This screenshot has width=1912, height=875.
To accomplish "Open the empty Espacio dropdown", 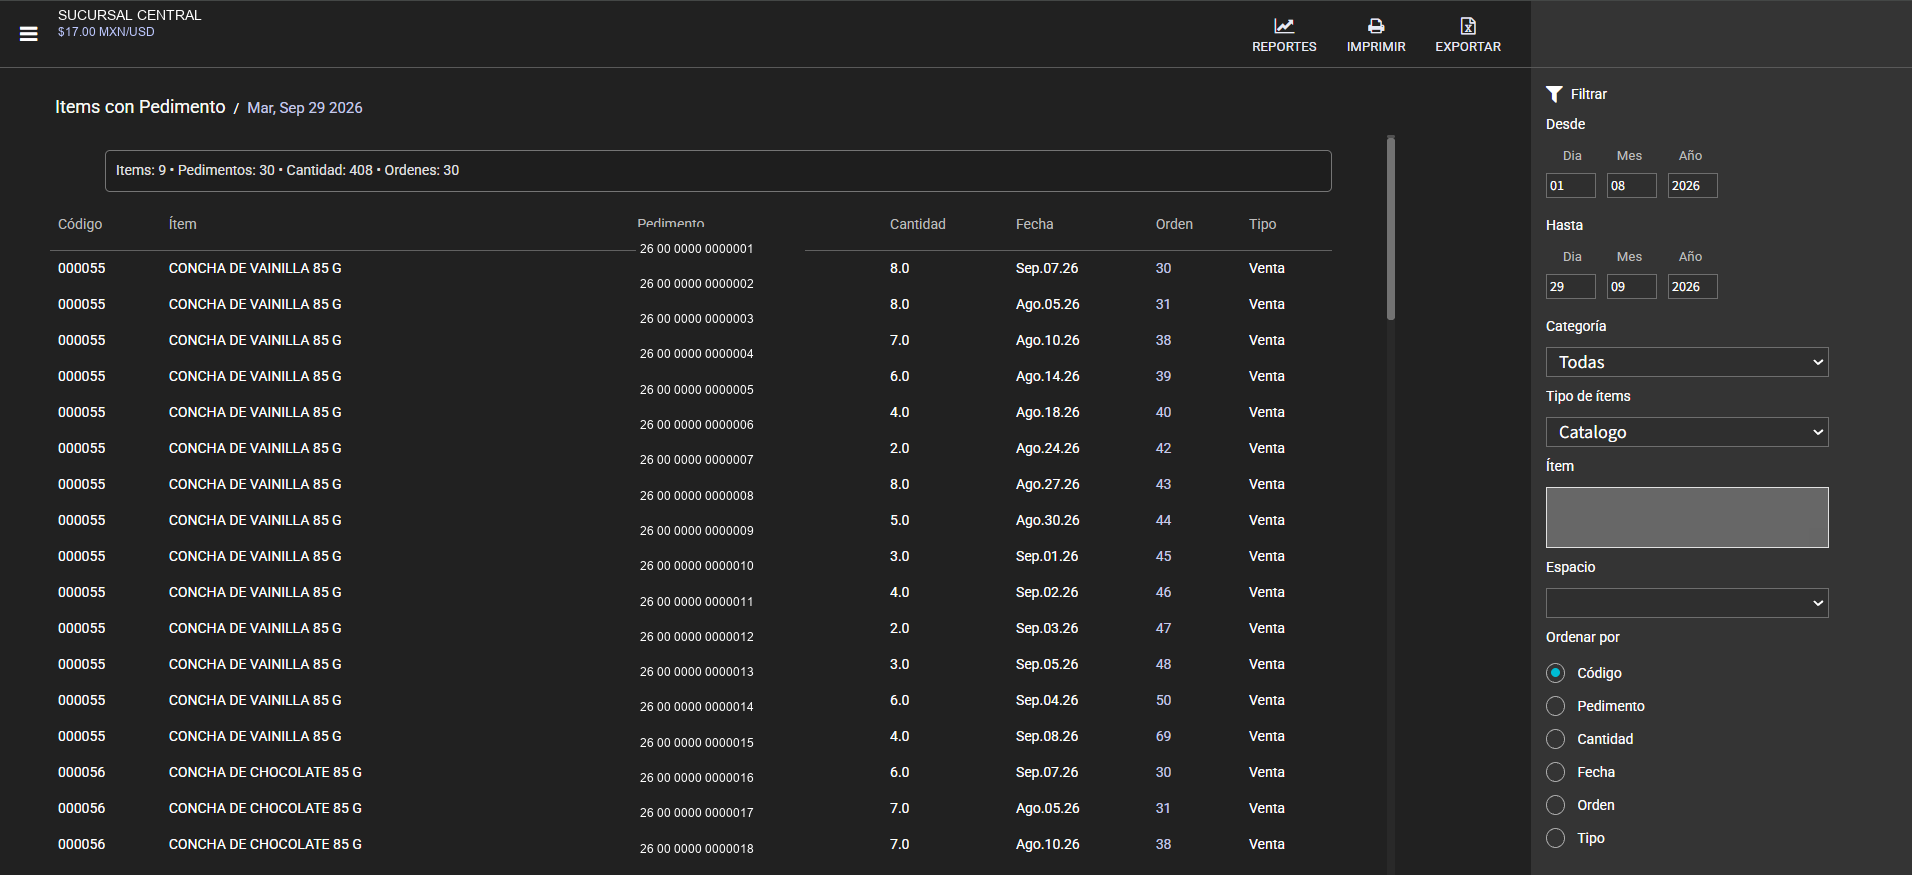I will click(1687, 603).
